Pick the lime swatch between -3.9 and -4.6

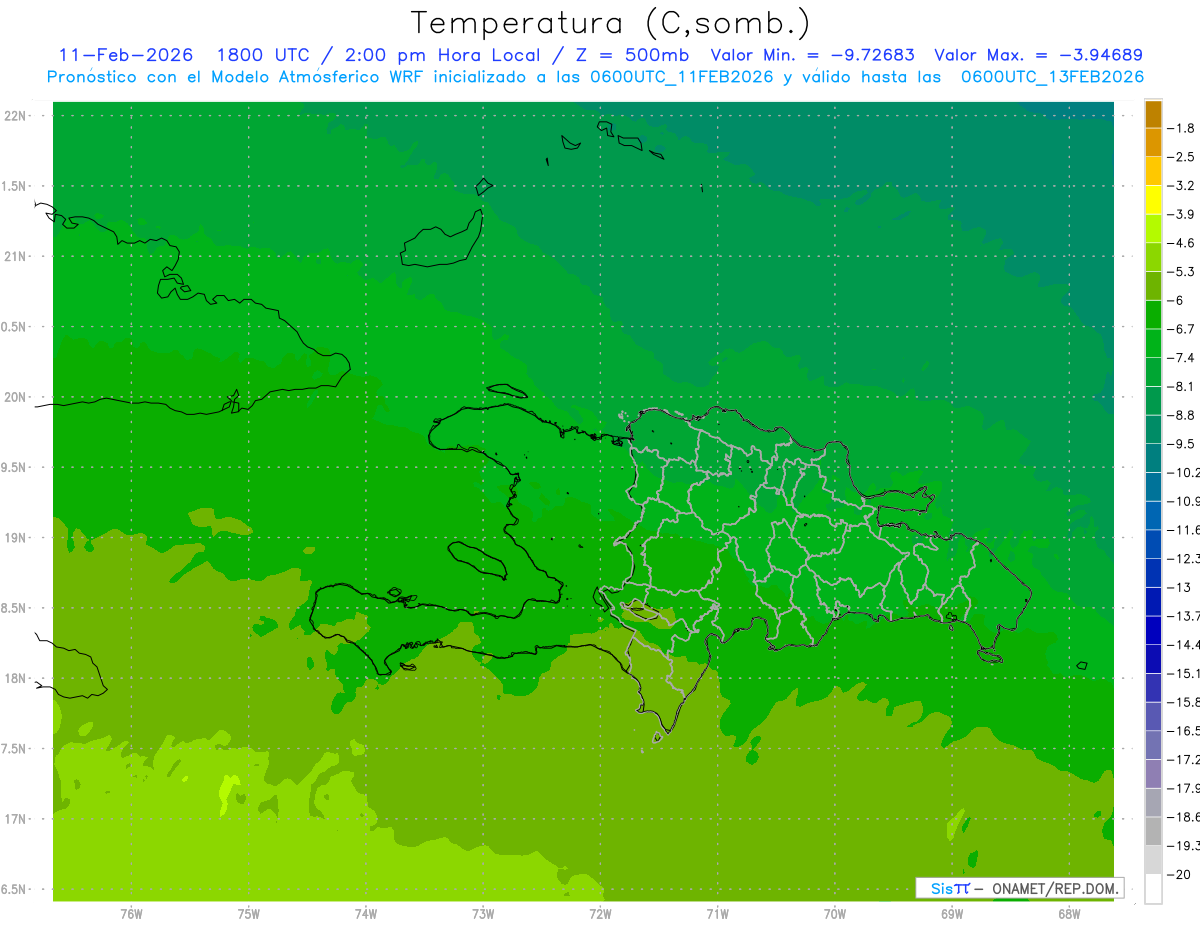tap(1153, 228)
